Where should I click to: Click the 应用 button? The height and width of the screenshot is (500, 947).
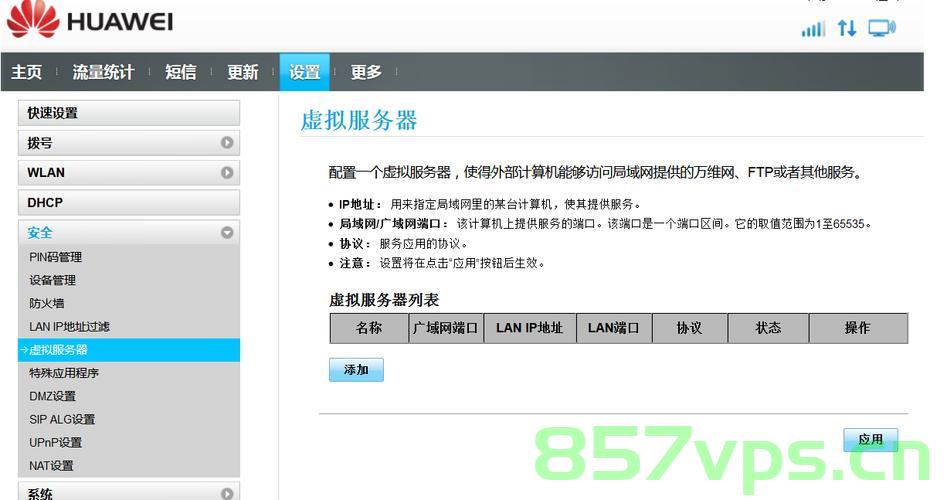pyautogui.click(x=870, y=440)
